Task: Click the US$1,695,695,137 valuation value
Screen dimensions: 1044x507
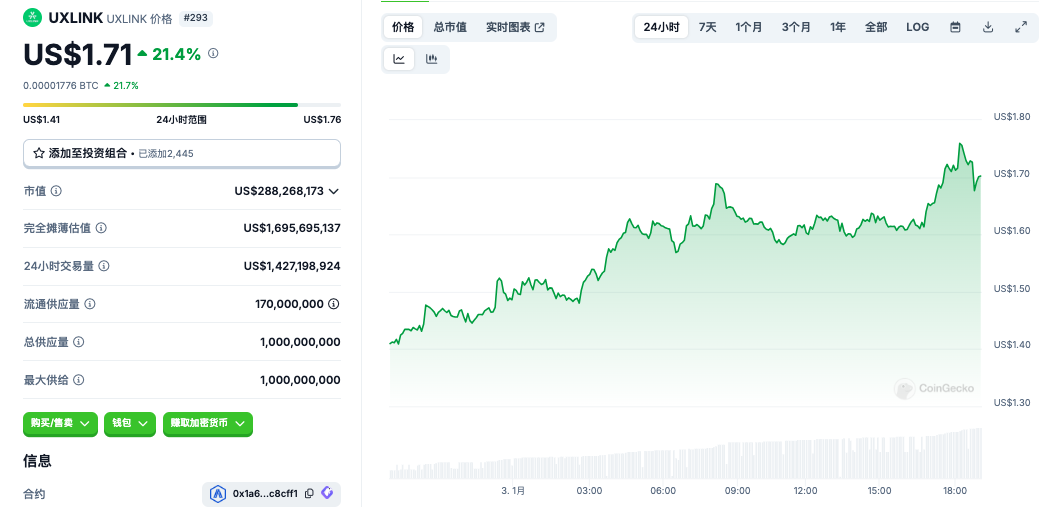Action: coord(292,228)
